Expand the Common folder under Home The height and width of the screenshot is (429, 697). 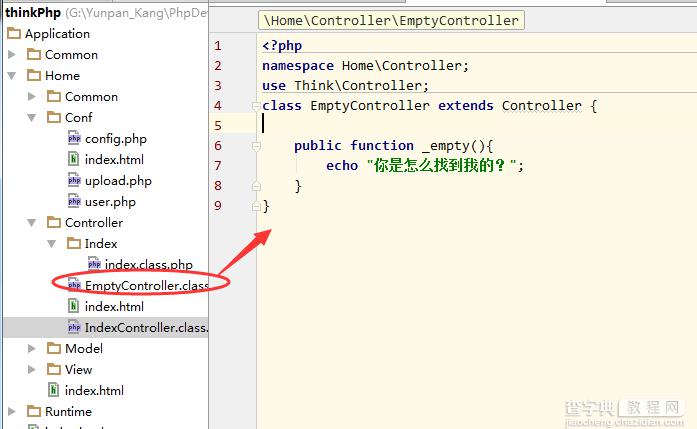[32, 96]
